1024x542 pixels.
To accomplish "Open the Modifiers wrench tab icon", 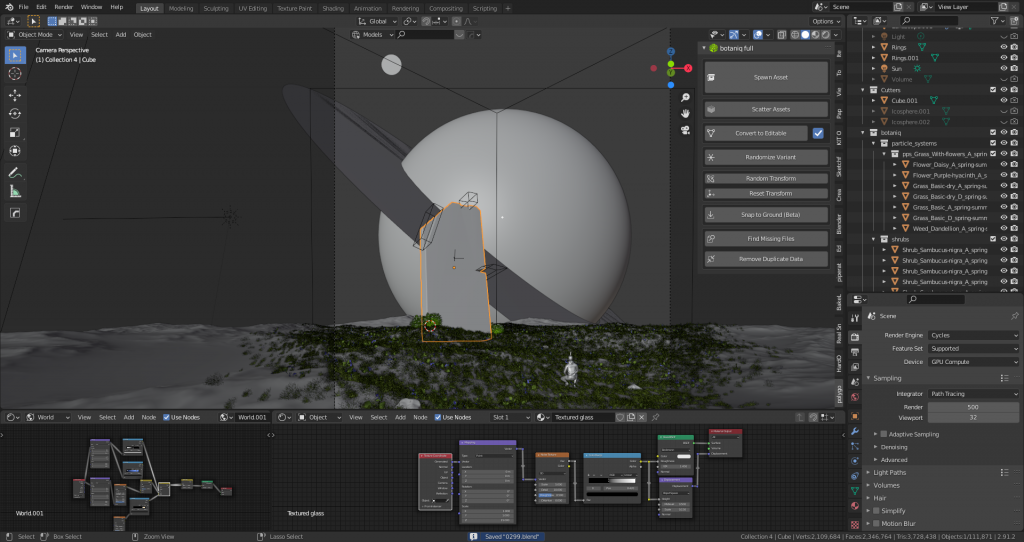I will (855, 431).
